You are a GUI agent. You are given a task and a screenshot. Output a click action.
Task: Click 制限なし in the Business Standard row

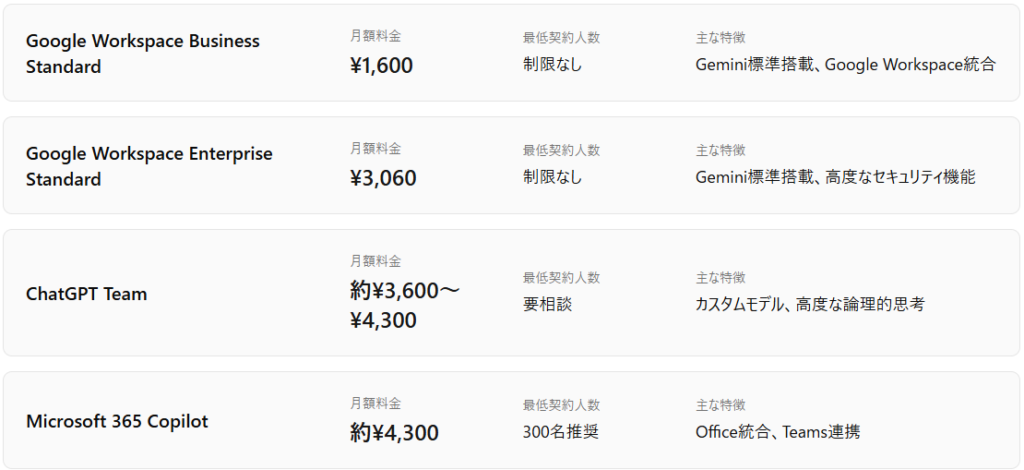(x=552, y=65)
